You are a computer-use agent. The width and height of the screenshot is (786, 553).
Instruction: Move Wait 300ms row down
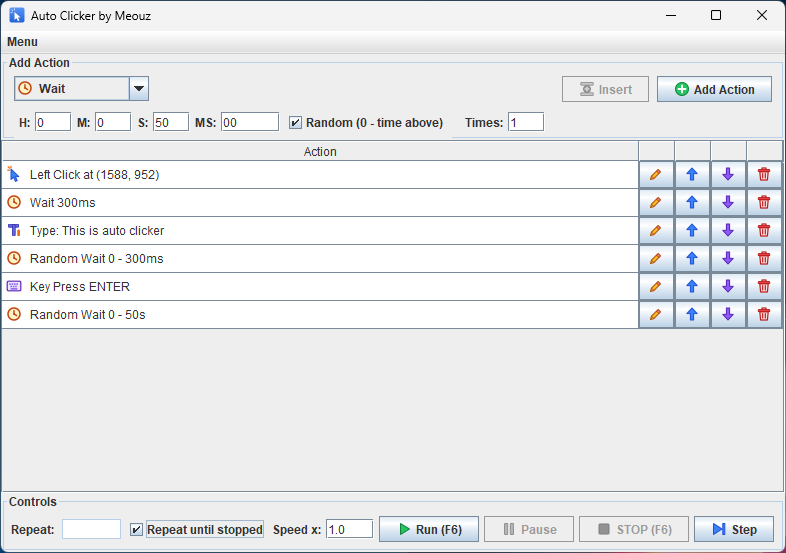click(728, 203)
